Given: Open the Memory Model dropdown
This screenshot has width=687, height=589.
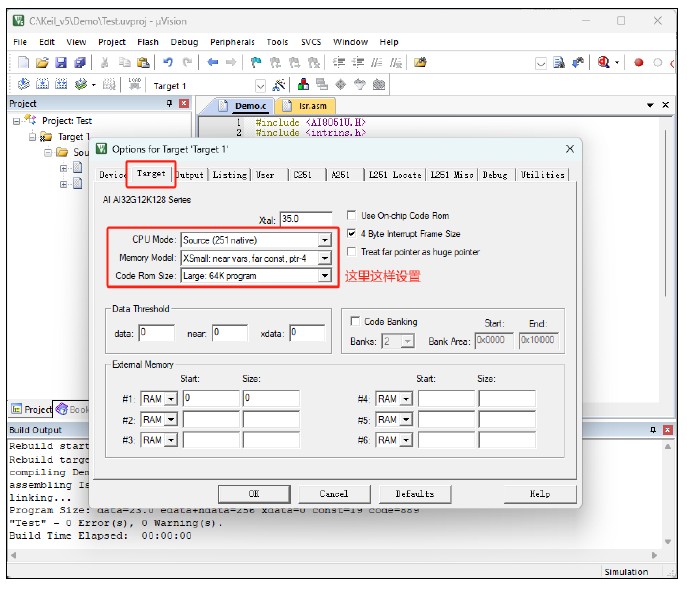Looking at the screenshot, I should pyautogui.click(x=324, y=258).
